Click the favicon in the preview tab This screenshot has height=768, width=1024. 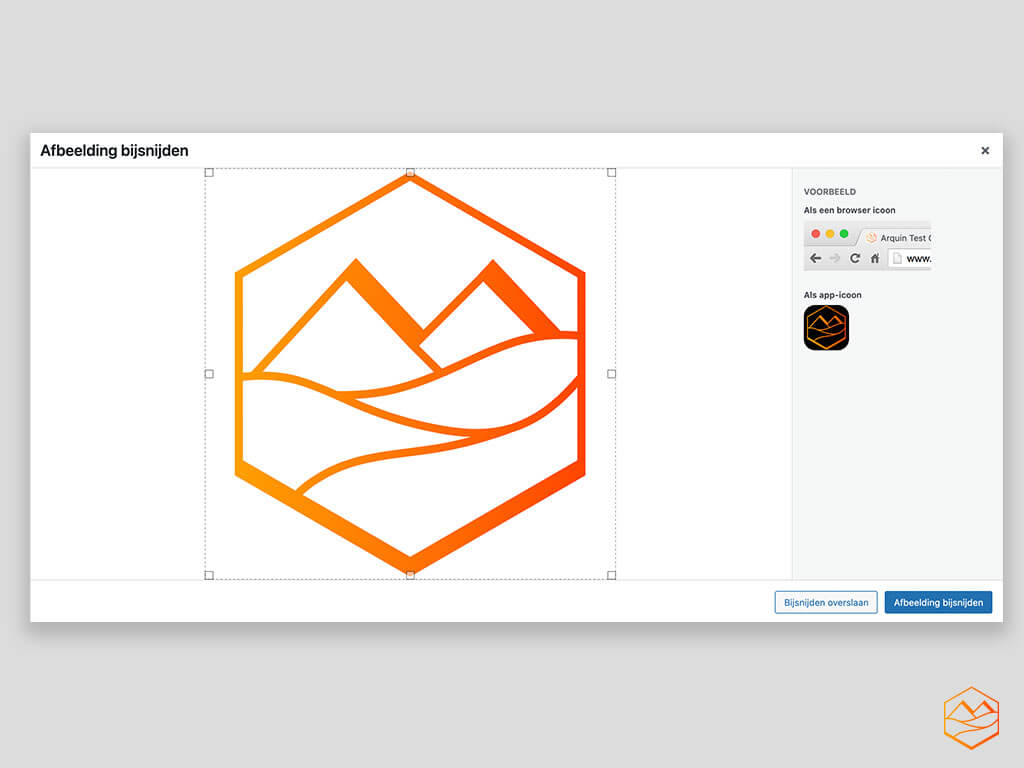coord(871,238)
